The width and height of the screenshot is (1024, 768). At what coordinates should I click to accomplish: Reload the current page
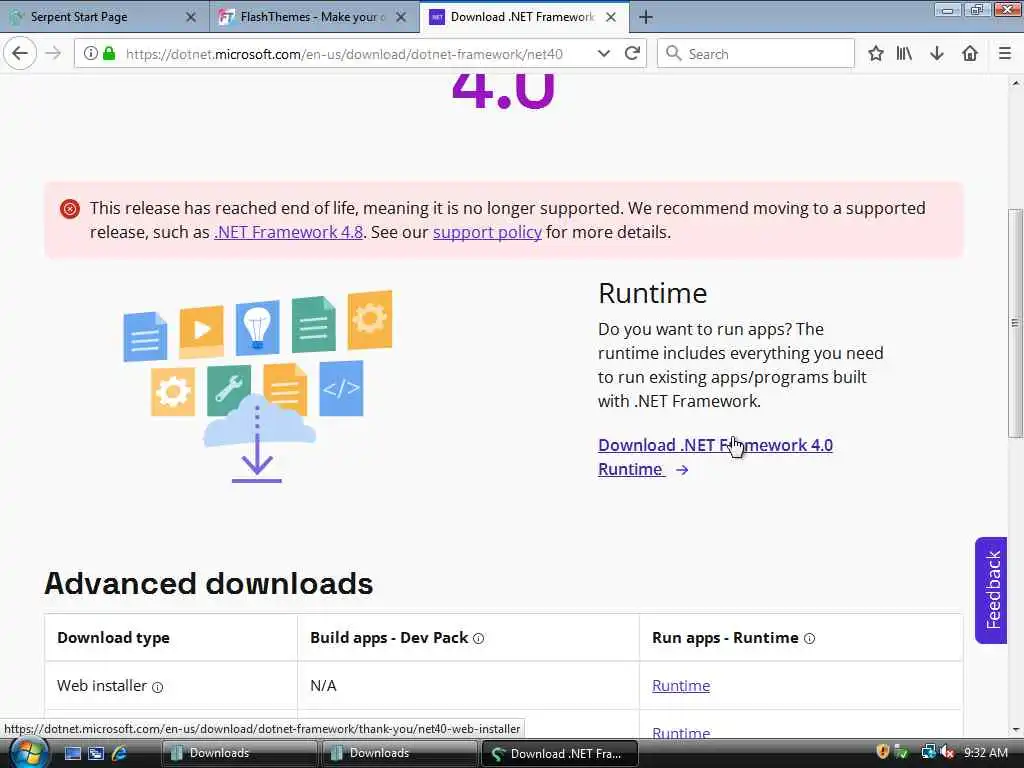pyautogui.click(x=632, y=54)
